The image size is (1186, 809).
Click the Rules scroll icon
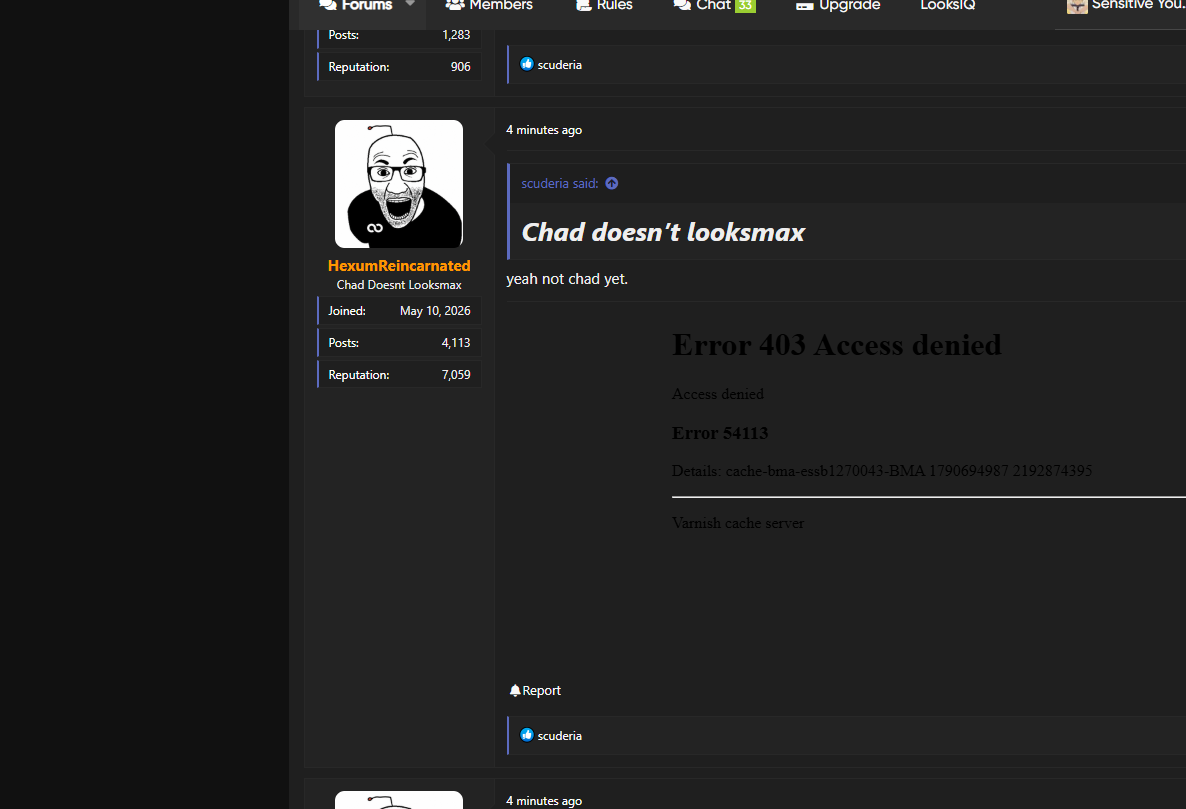coord(583,5)
